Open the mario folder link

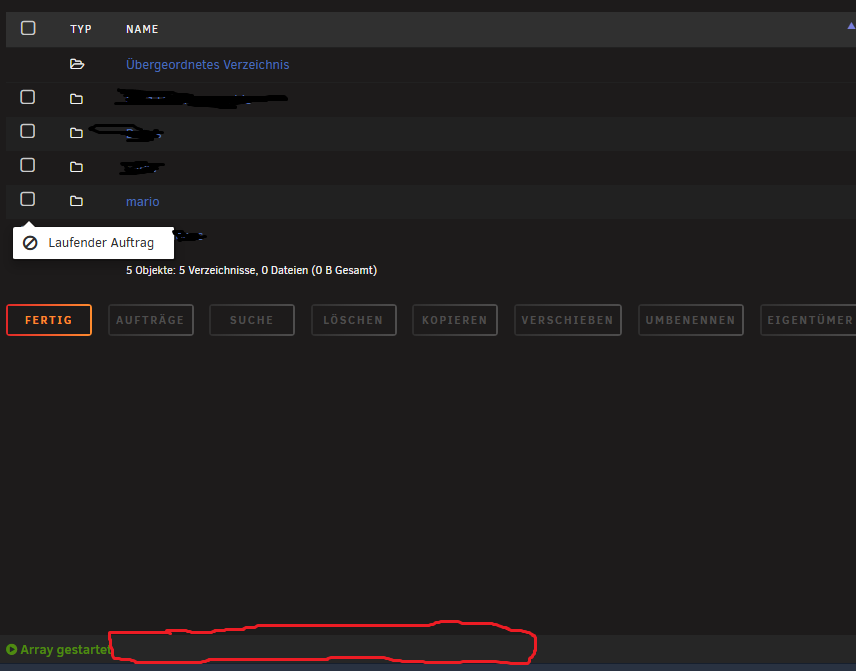point(142,201)
